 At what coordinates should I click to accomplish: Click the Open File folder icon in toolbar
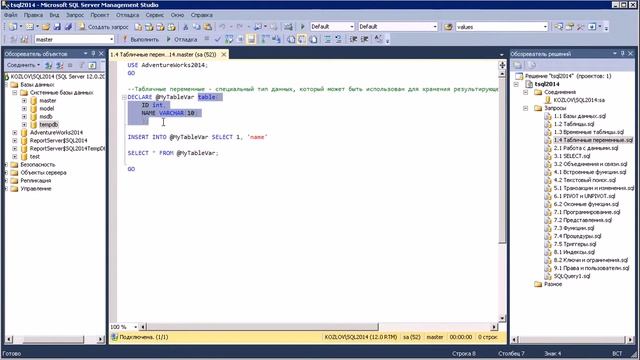[x=46, y=27]
